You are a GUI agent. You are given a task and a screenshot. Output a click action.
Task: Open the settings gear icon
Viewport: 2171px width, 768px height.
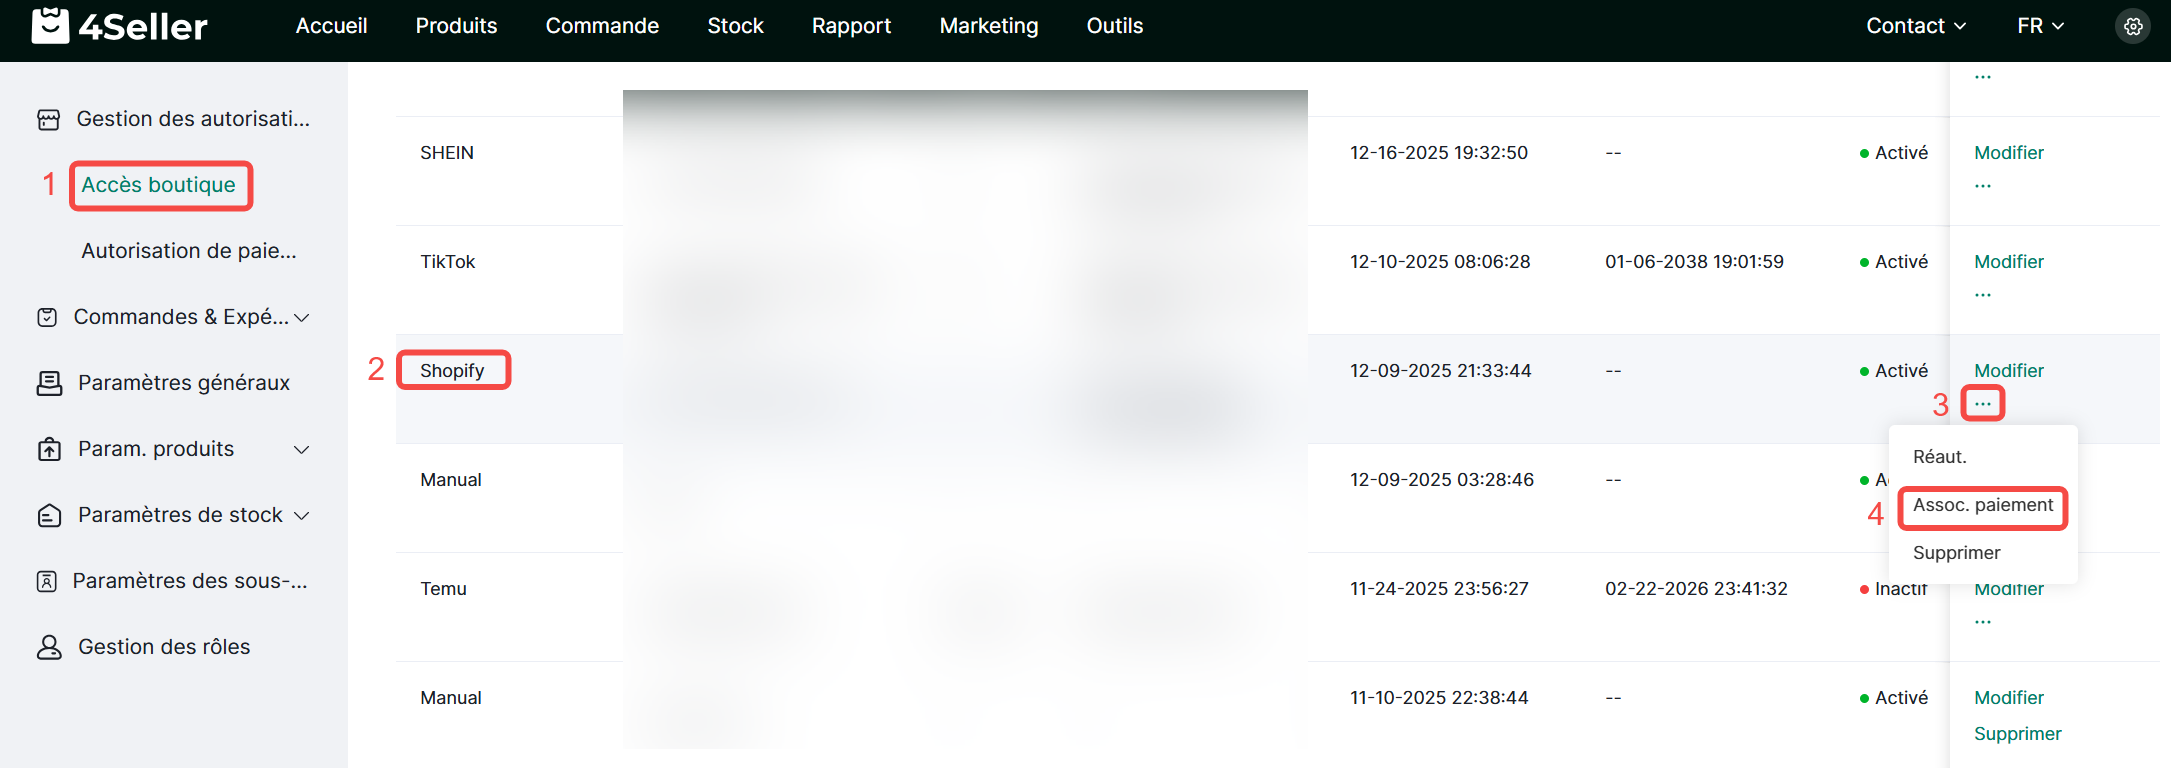click(x=2133, y=26)
